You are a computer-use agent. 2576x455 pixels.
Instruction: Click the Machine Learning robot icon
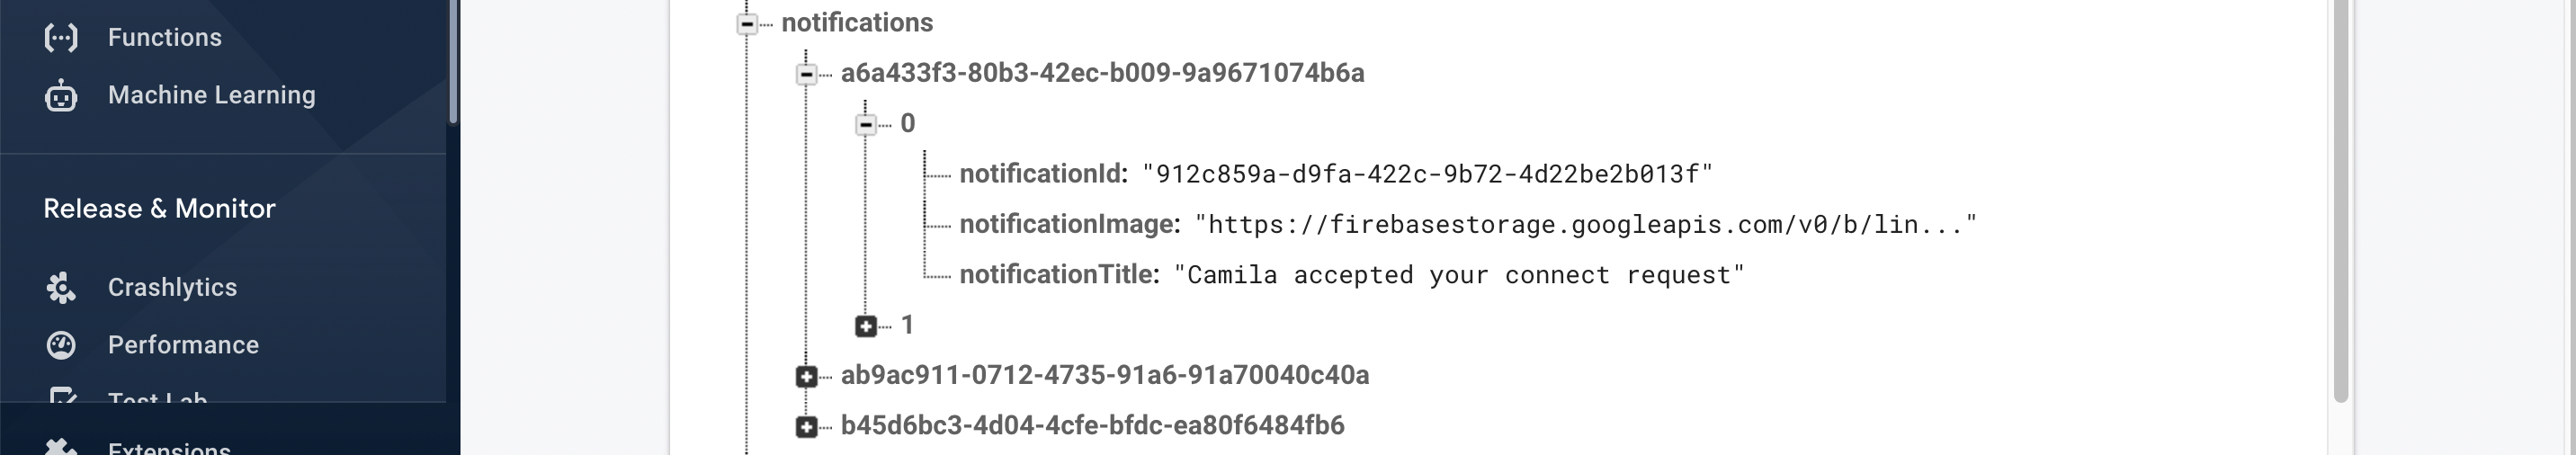[61, 96]
